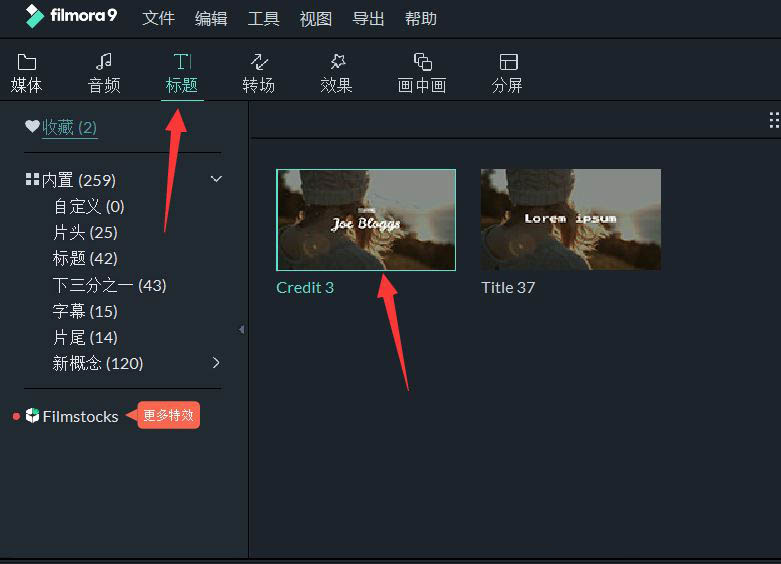The height and width of the screenshot is (564, 781).
Task: Select the Credit 3 thumbnail
Action: point(366,220)
